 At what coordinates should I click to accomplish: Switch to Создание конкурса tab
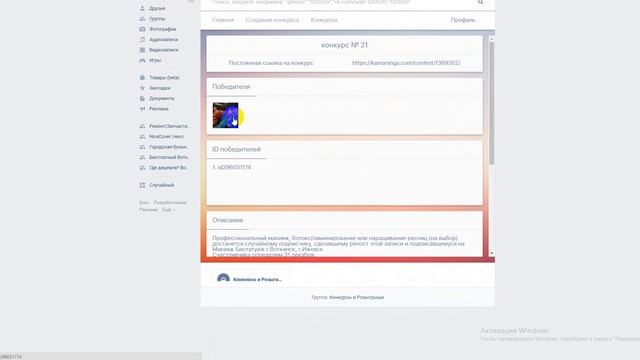tap(272, 20)
